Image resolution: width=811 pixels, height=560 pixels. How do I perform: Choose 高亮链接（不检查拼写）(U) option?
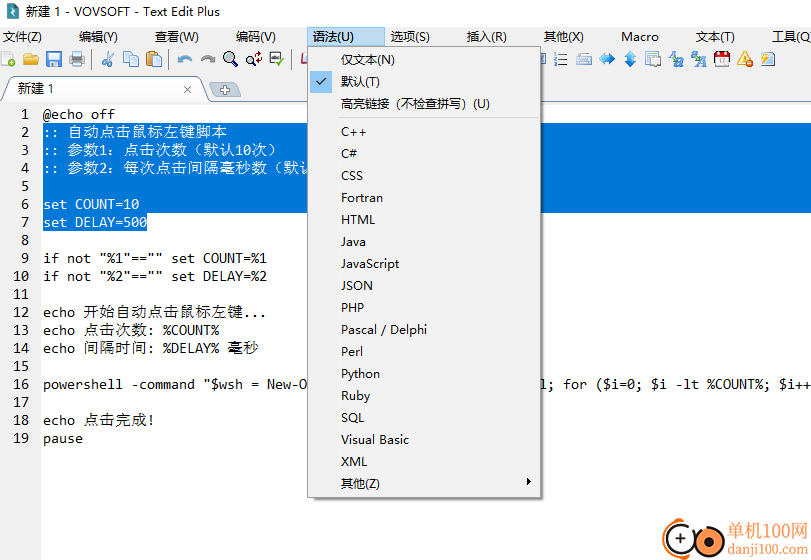tap(424, 104)
